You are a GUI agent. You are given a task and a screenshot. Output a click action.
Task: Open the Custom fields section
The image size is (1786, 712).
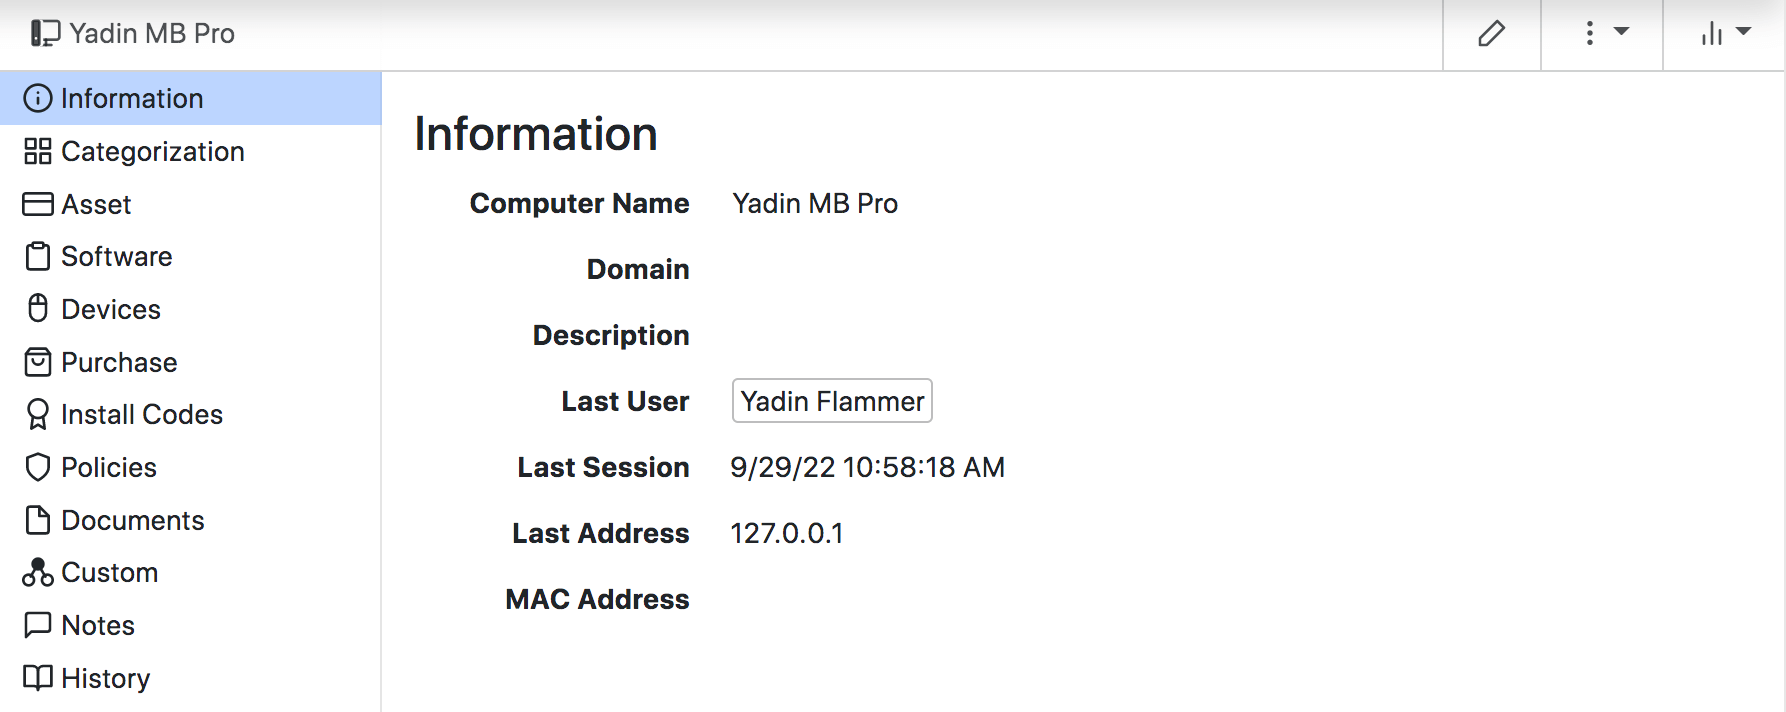[109, 573]
